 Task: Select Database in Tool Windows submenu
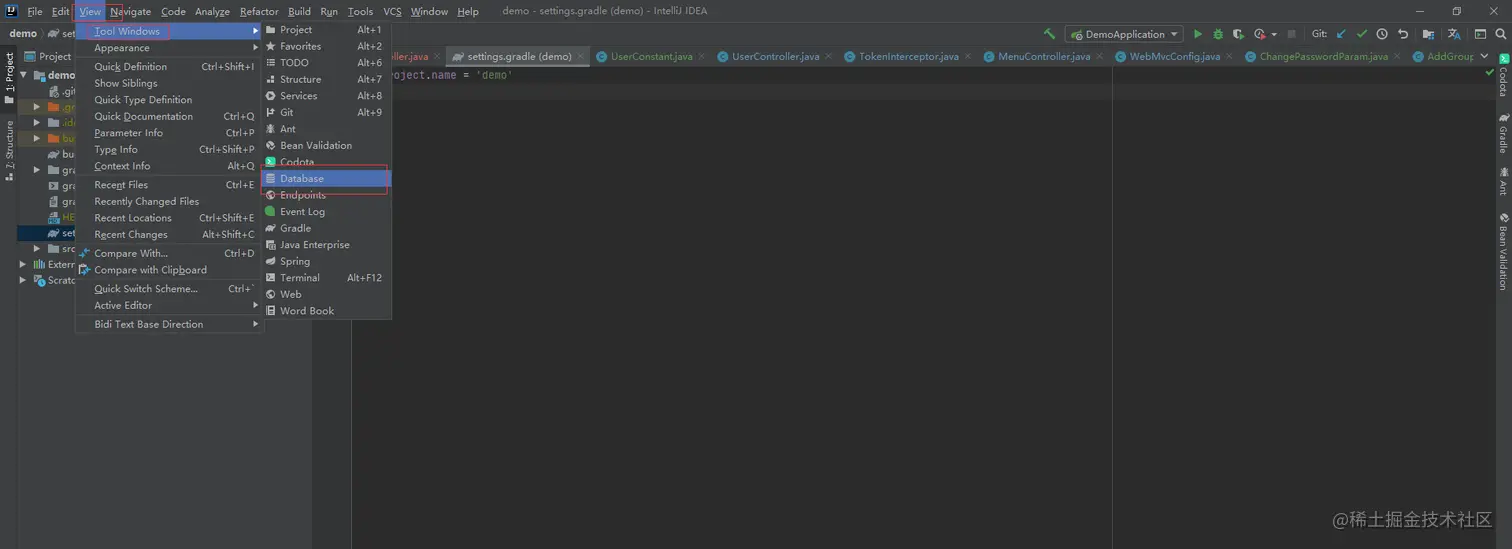click(x=326, y=179)
